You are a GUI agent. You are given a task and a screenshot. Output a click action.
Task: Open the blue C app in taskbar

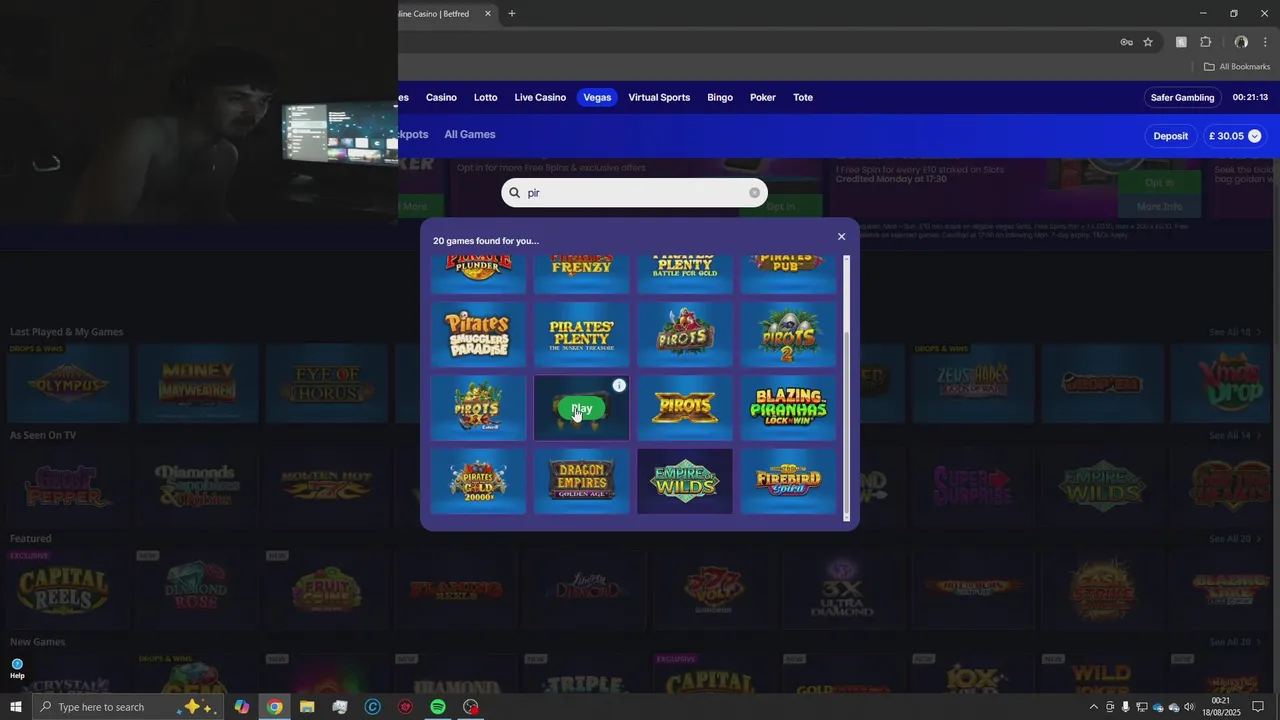tap(372, 707)
